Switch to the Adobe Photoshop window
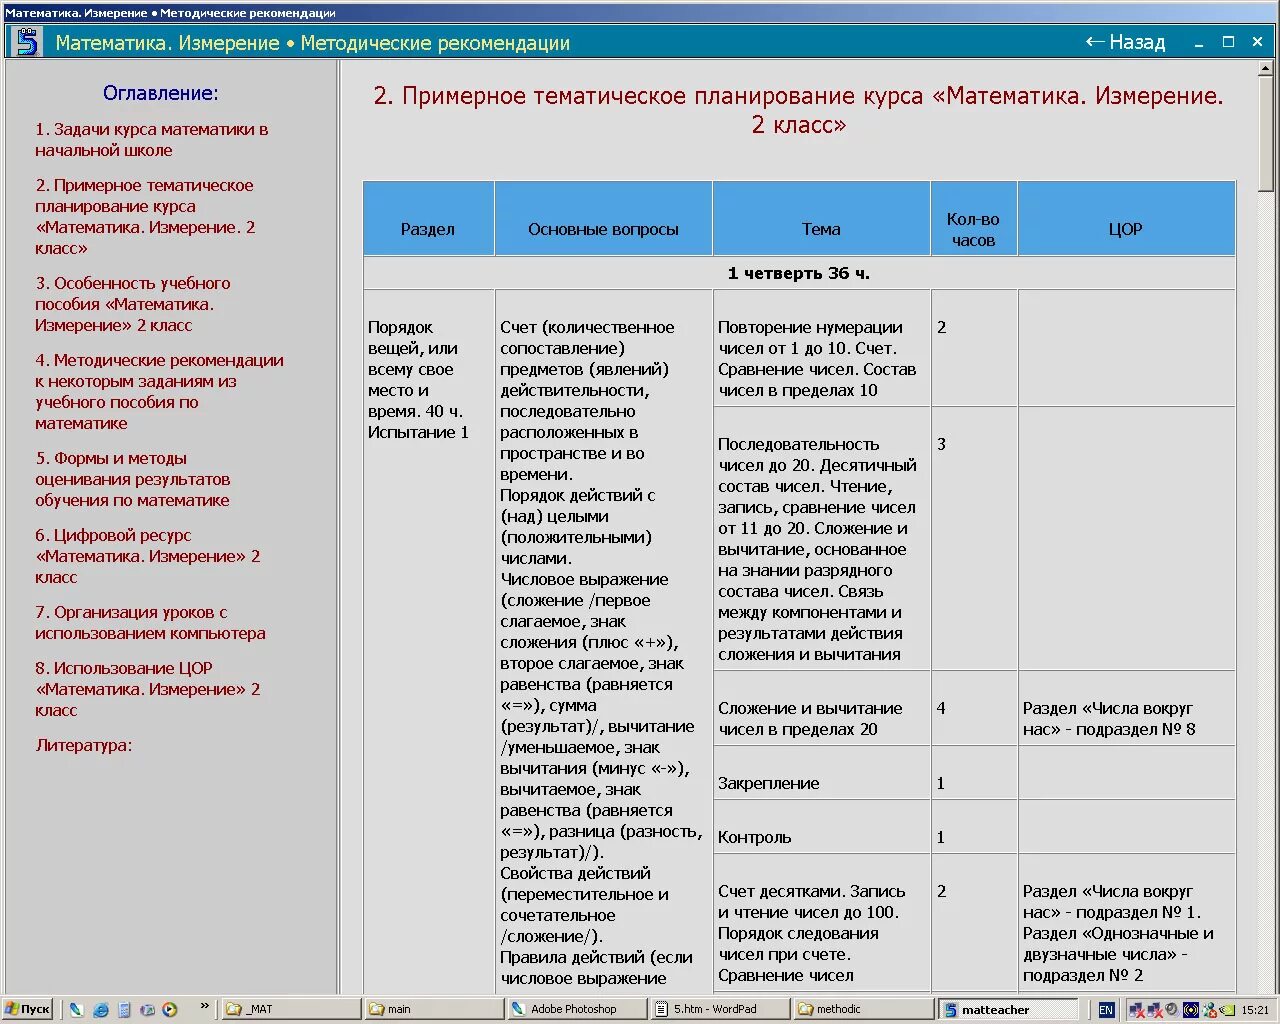The width and height of the screenshot is (1280, 1024). coord(577,1009)
